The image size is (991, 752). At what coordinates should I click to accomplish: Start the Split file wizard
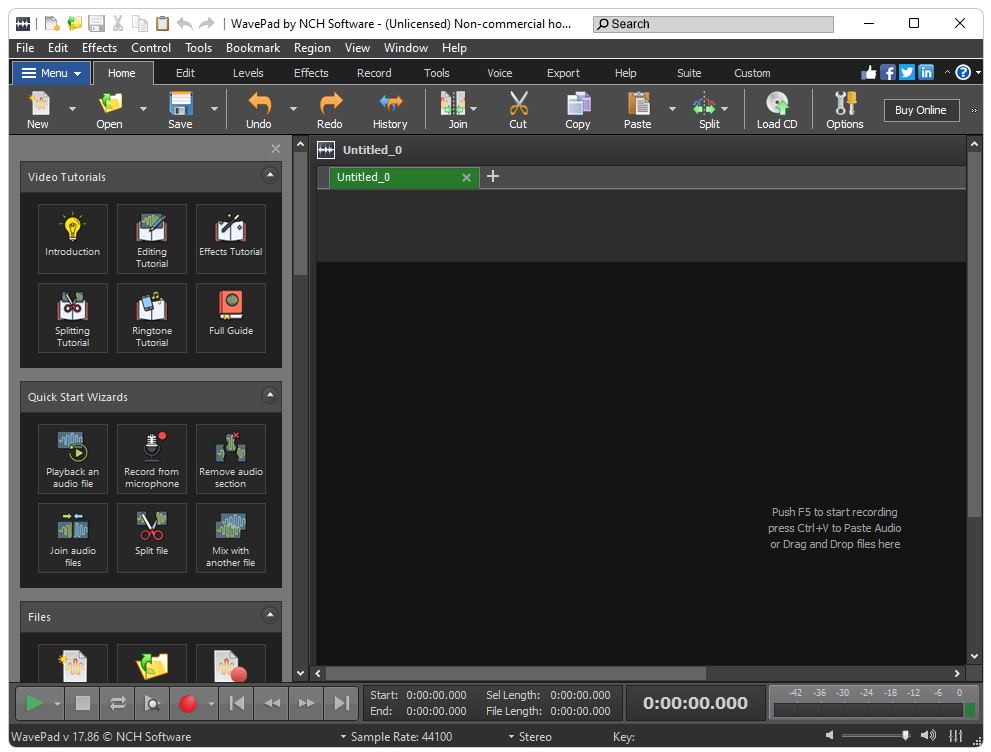point(152,537)
